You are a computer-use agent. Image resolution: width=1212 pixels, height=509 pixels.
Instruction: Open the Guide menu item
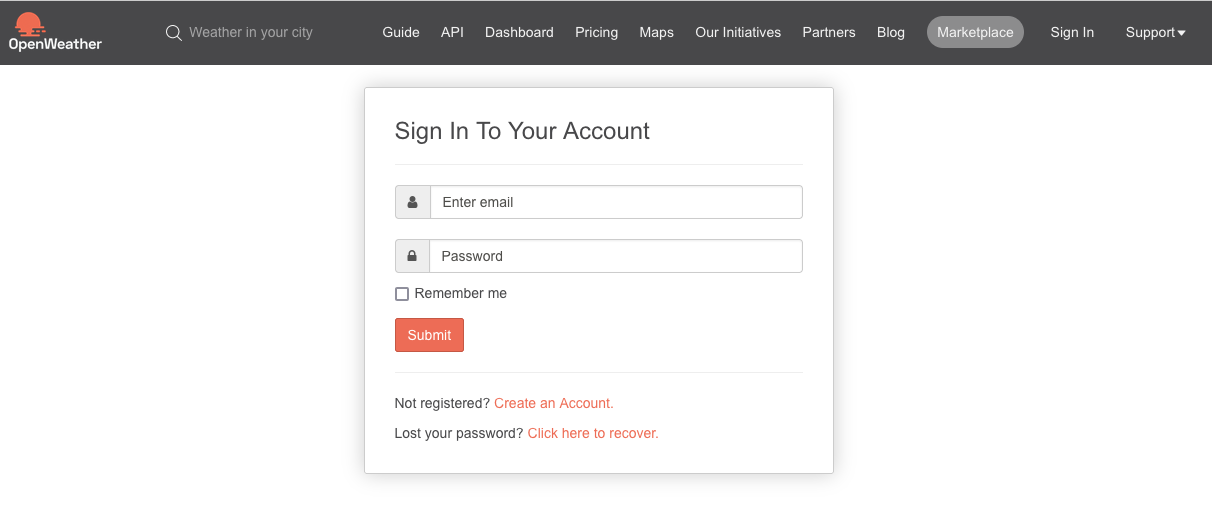tap(401, 32)
